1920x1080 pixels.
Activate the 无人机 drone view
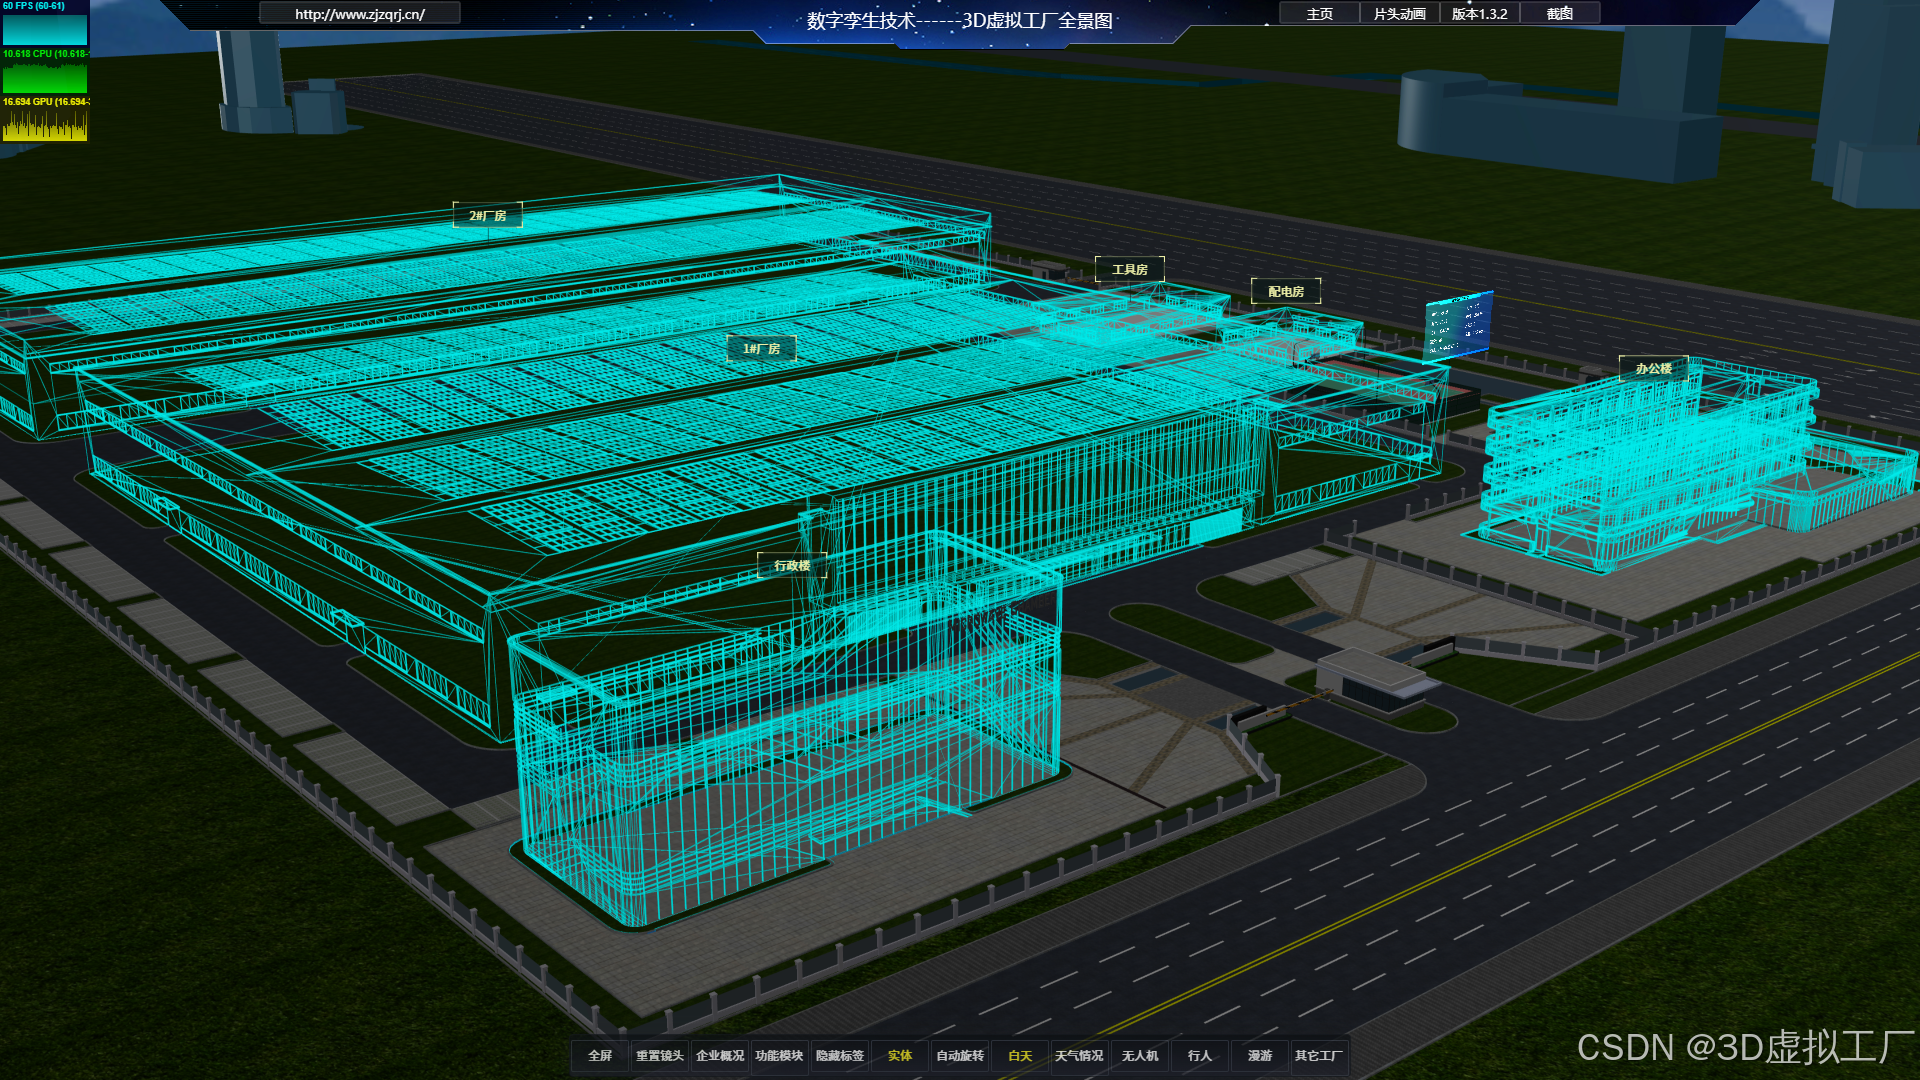pyautogui.click(x=1139, y=1056)
